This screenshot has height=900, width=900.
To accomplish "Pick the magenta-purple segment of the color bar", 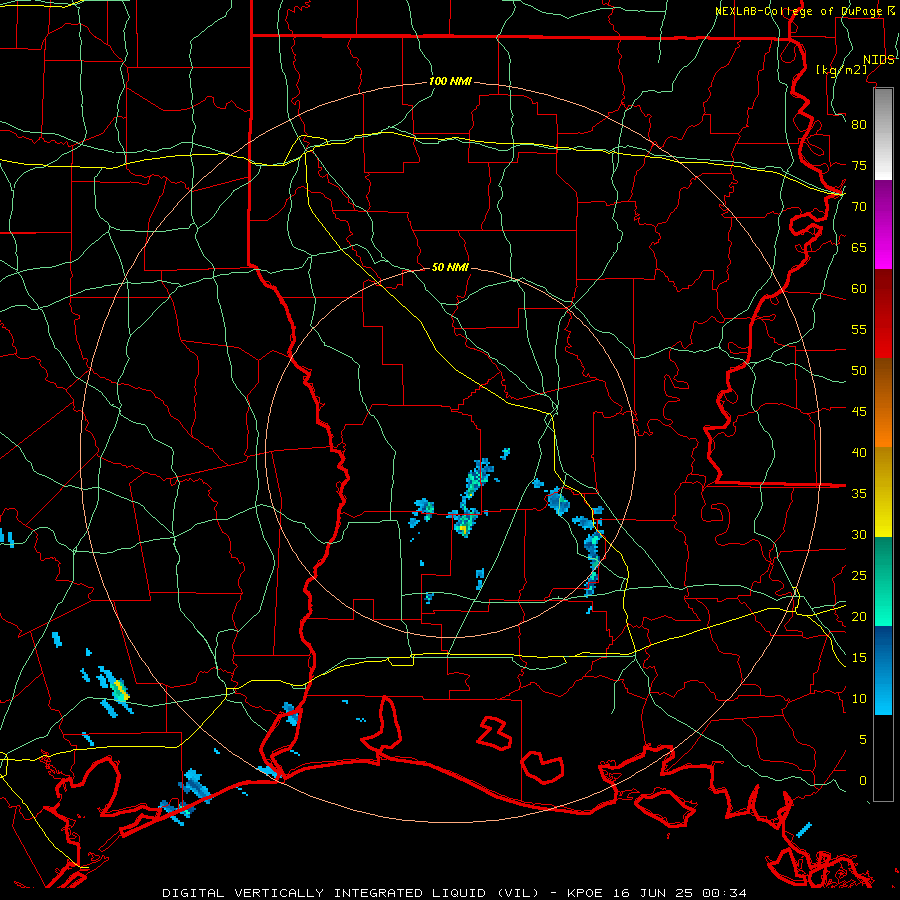I will (883, 225).
